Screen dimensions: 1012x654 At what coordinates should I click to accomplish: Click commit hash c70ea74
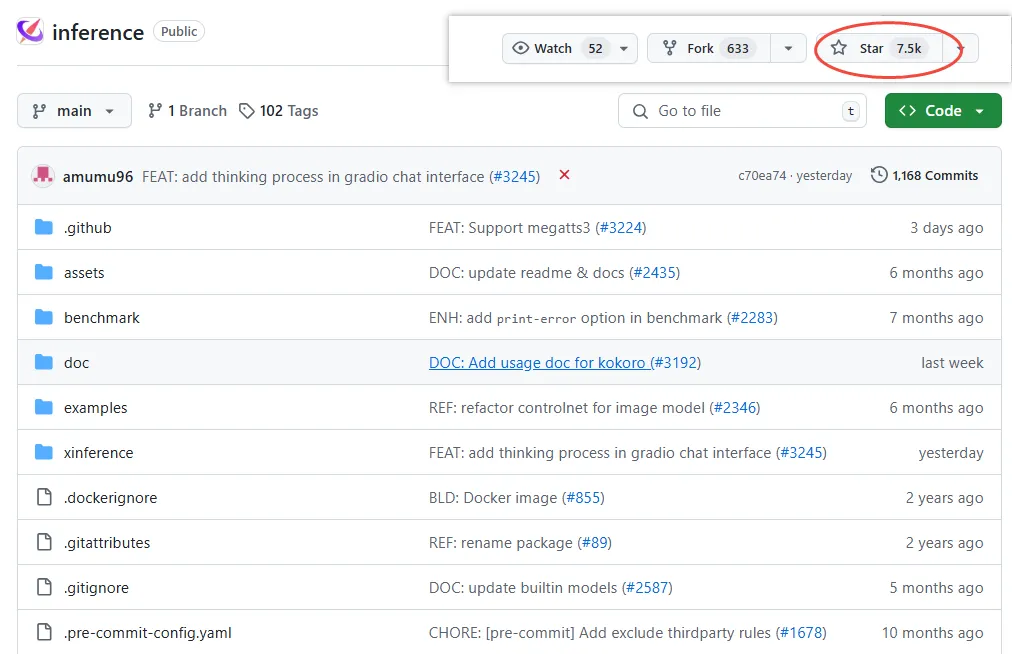coord(762,176)
